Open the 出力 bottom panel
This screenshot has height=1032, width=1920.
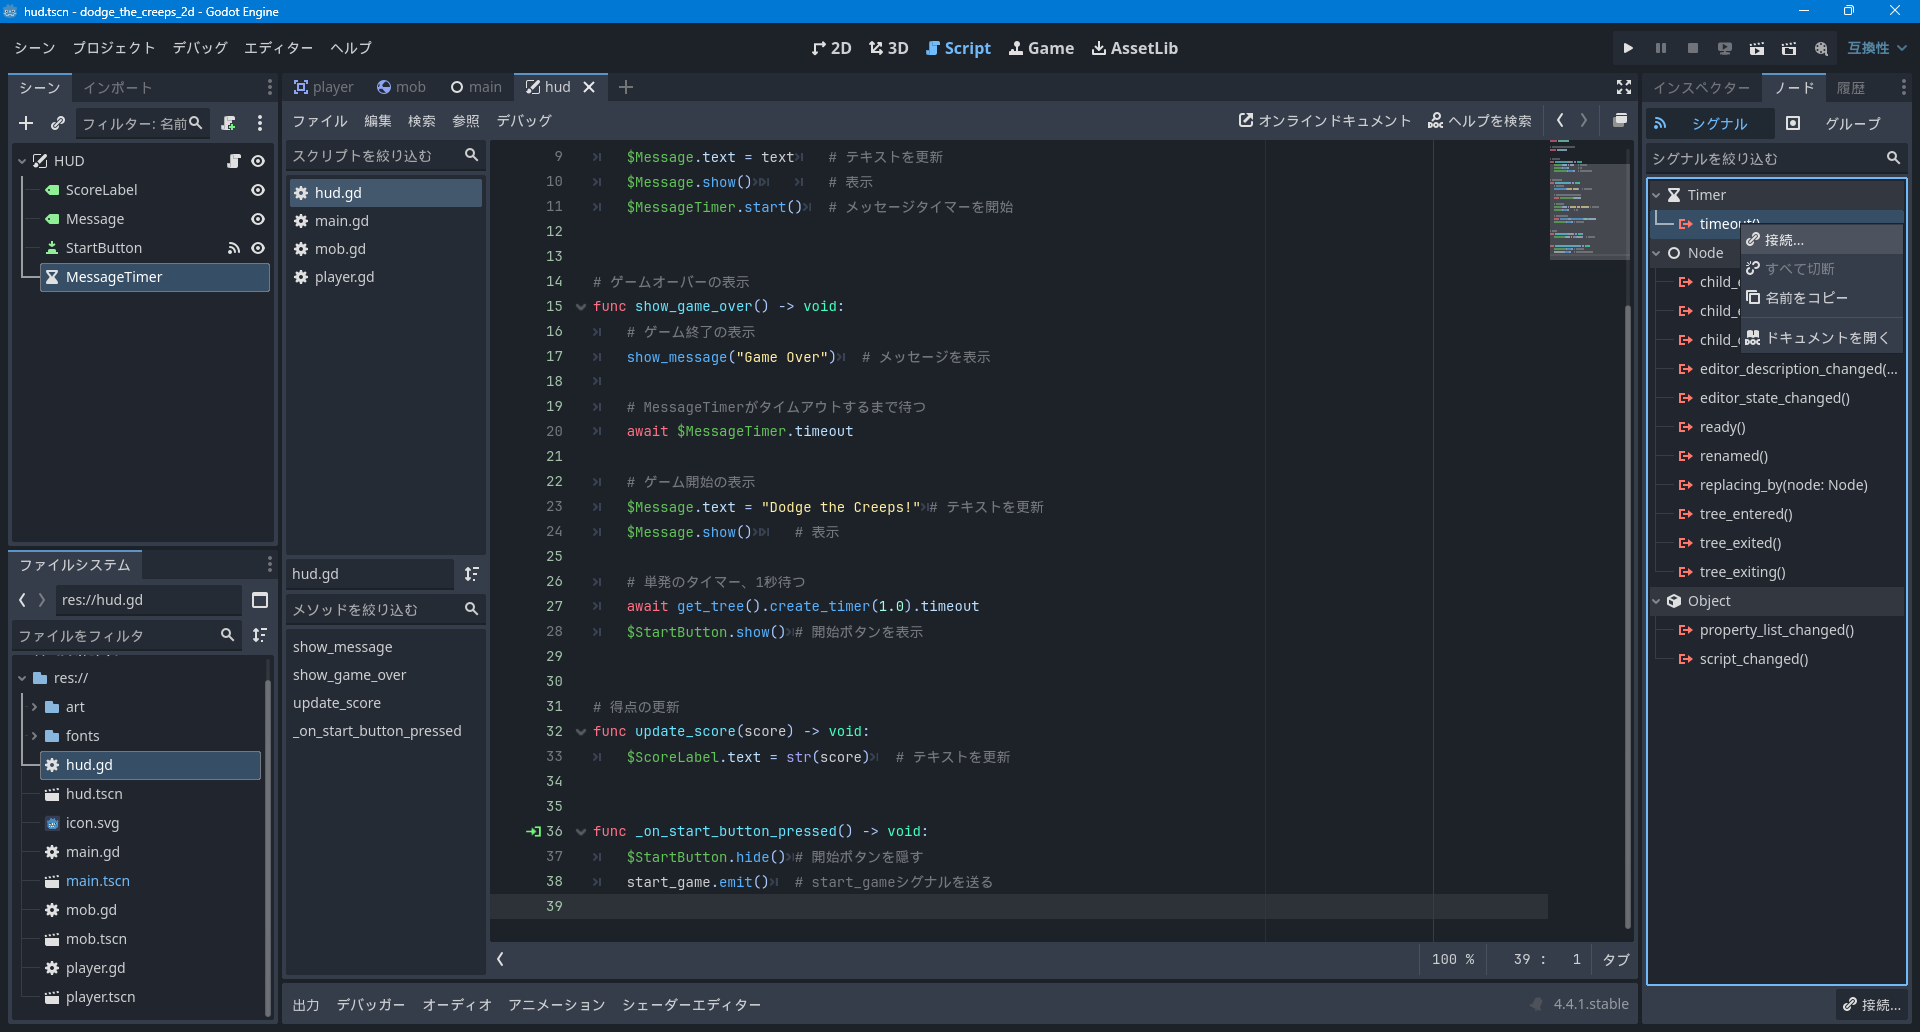pos(306,1005)
